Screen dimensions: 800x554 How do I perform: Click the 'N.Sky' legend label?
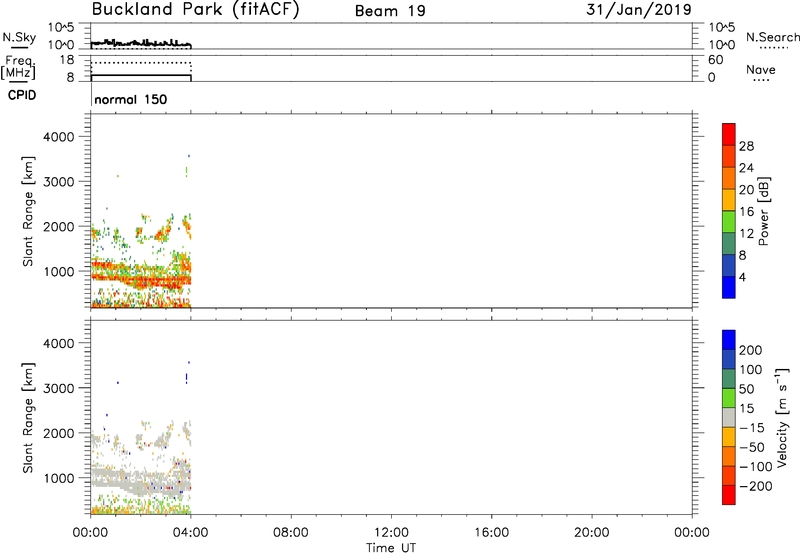click(x=19, y=37)
